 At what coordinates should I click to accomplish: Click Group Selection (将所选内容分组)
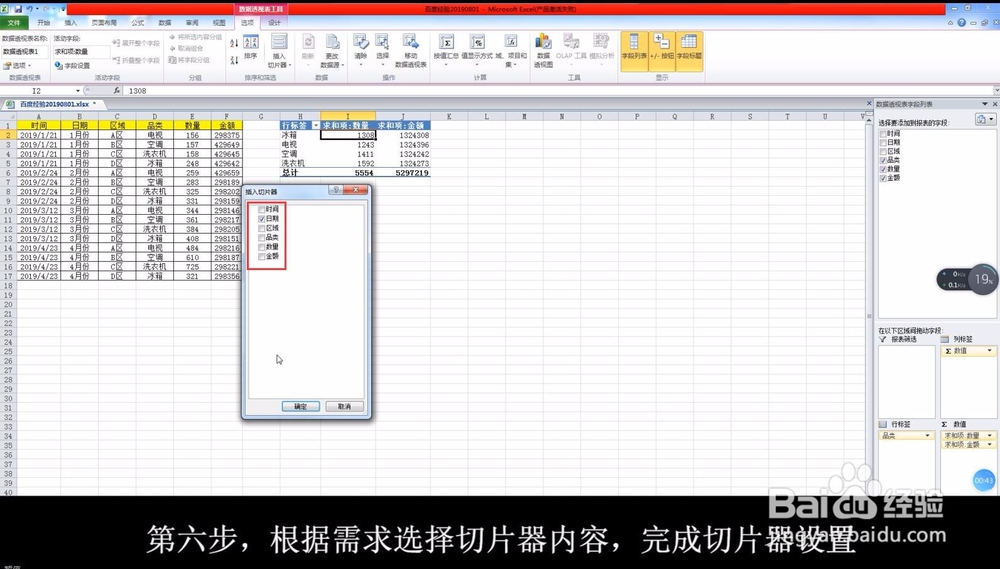(x=196, y=38)
